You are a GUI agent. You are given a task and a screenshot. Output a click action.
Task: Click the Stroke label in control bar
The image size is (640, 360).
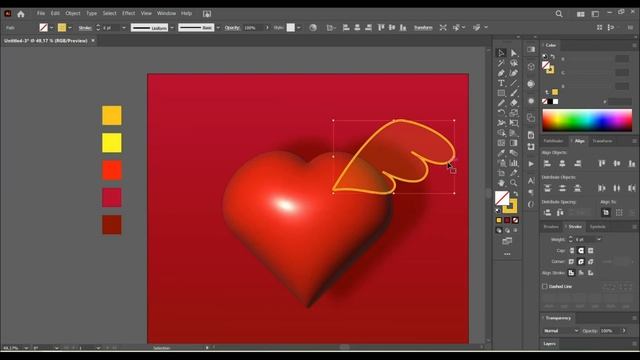click(85, 28)
